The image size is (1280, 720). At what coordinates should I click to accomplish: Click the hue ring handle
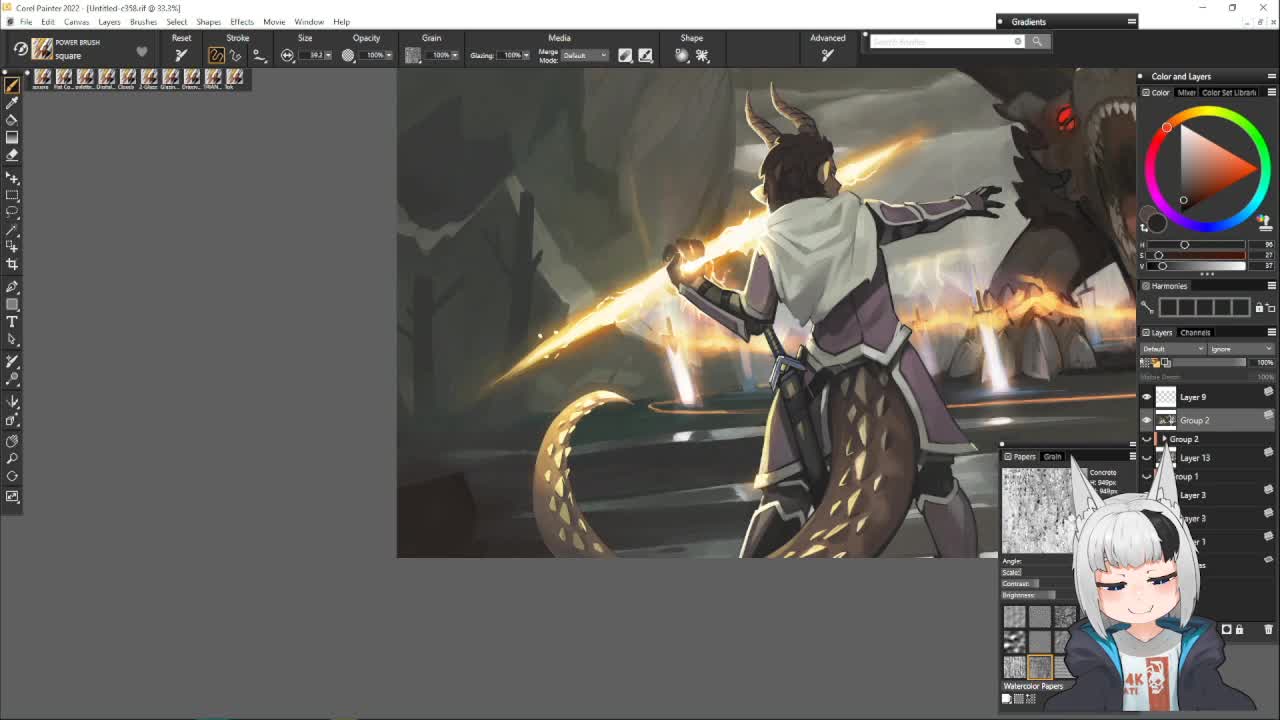click(1166, 127)
